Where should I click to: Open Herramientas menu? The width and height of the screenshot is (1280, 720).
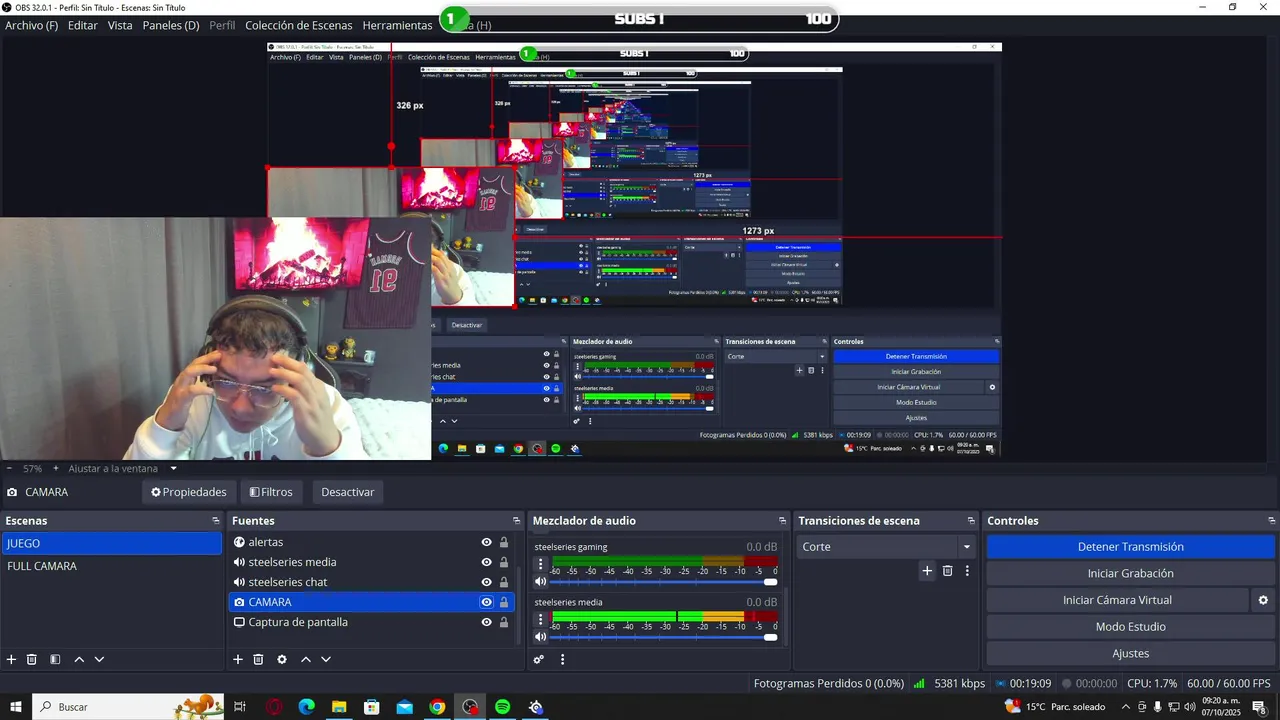pos(397,25)
